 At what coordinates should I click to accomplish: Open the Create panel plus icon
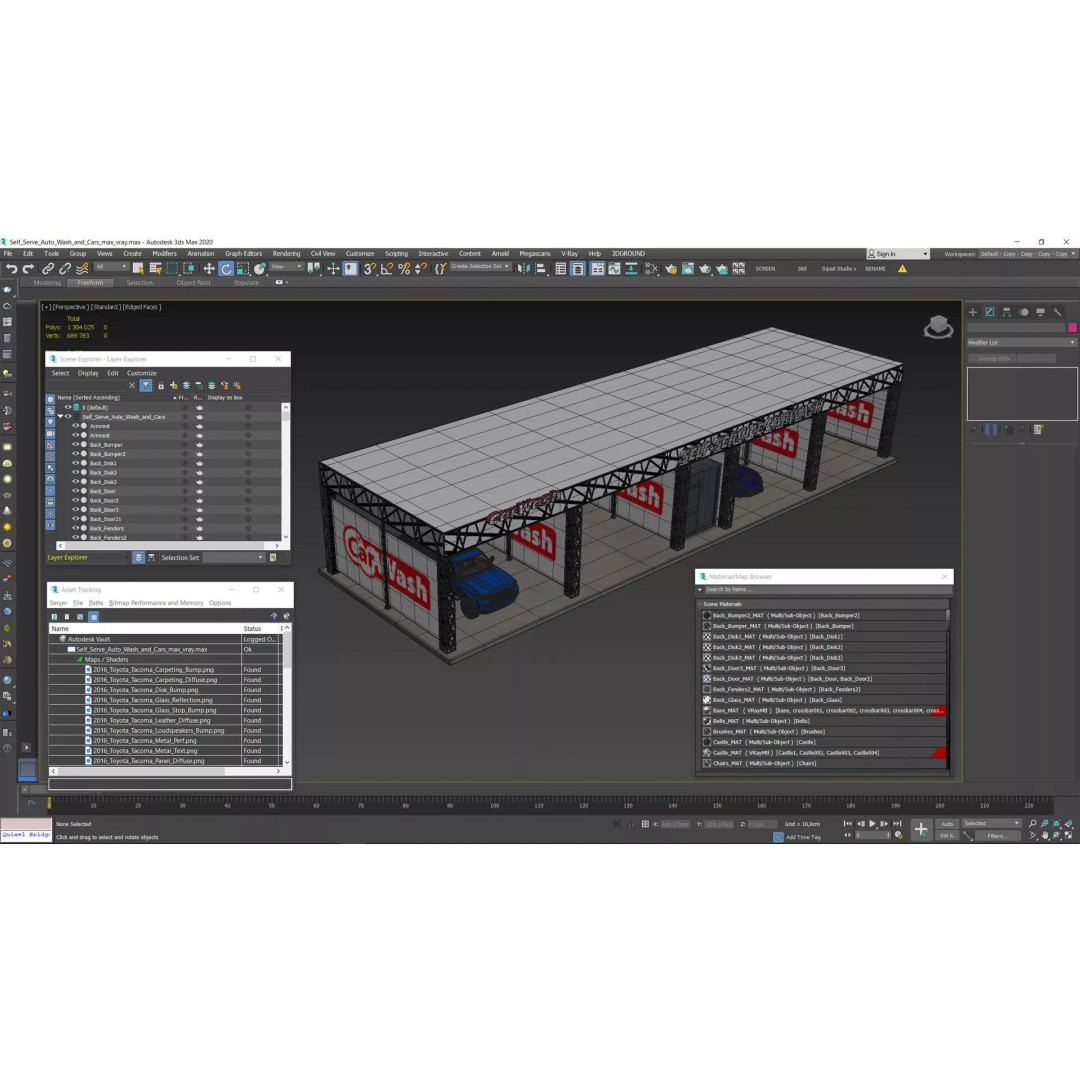[973, 312]
